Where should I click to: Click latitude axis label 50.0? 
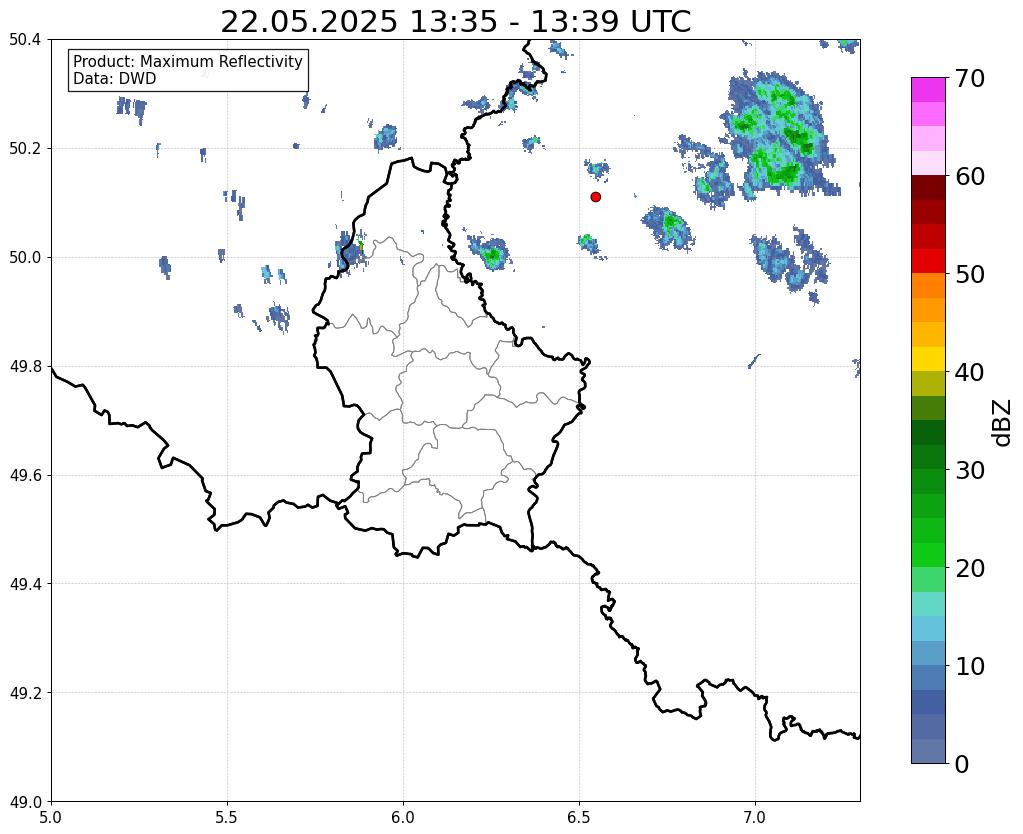coord(25,258)
